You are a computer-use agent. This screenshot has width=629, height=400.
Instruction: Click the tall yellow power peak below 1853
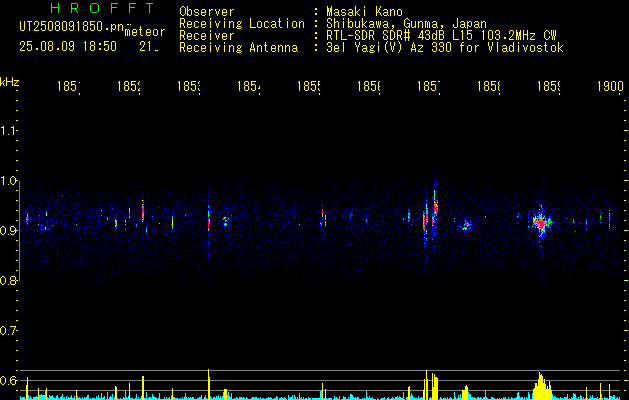coord(209,384)
